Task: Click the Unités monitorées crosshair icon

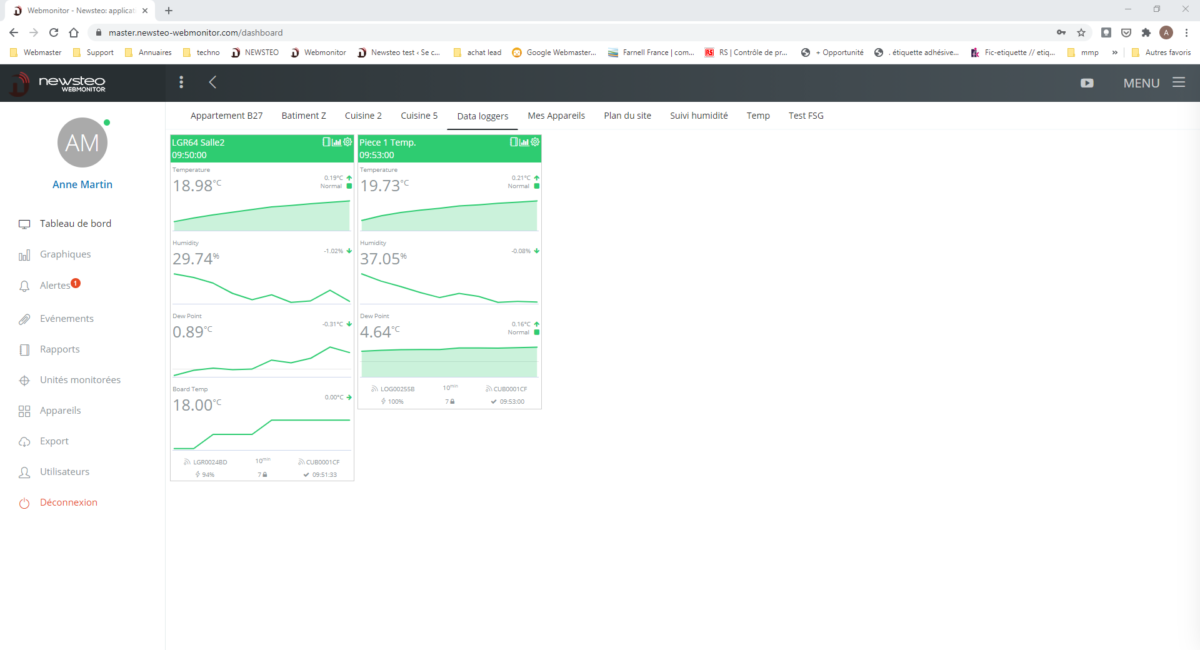Action: tap(24, 381)
